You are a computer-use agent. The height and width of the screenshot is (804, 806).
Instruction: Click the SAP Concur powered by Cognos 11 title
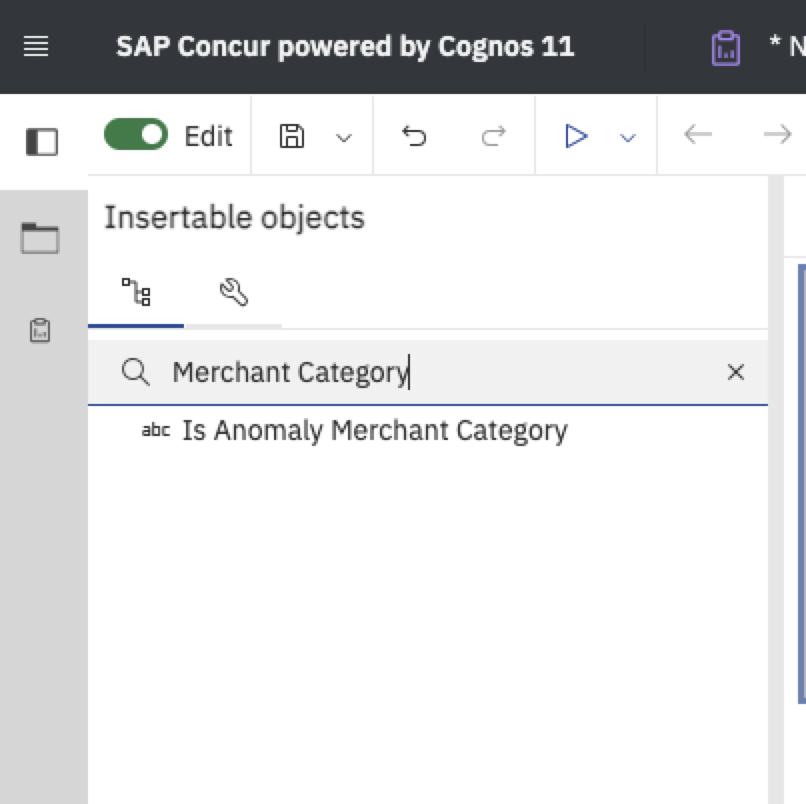pos(345,47)
